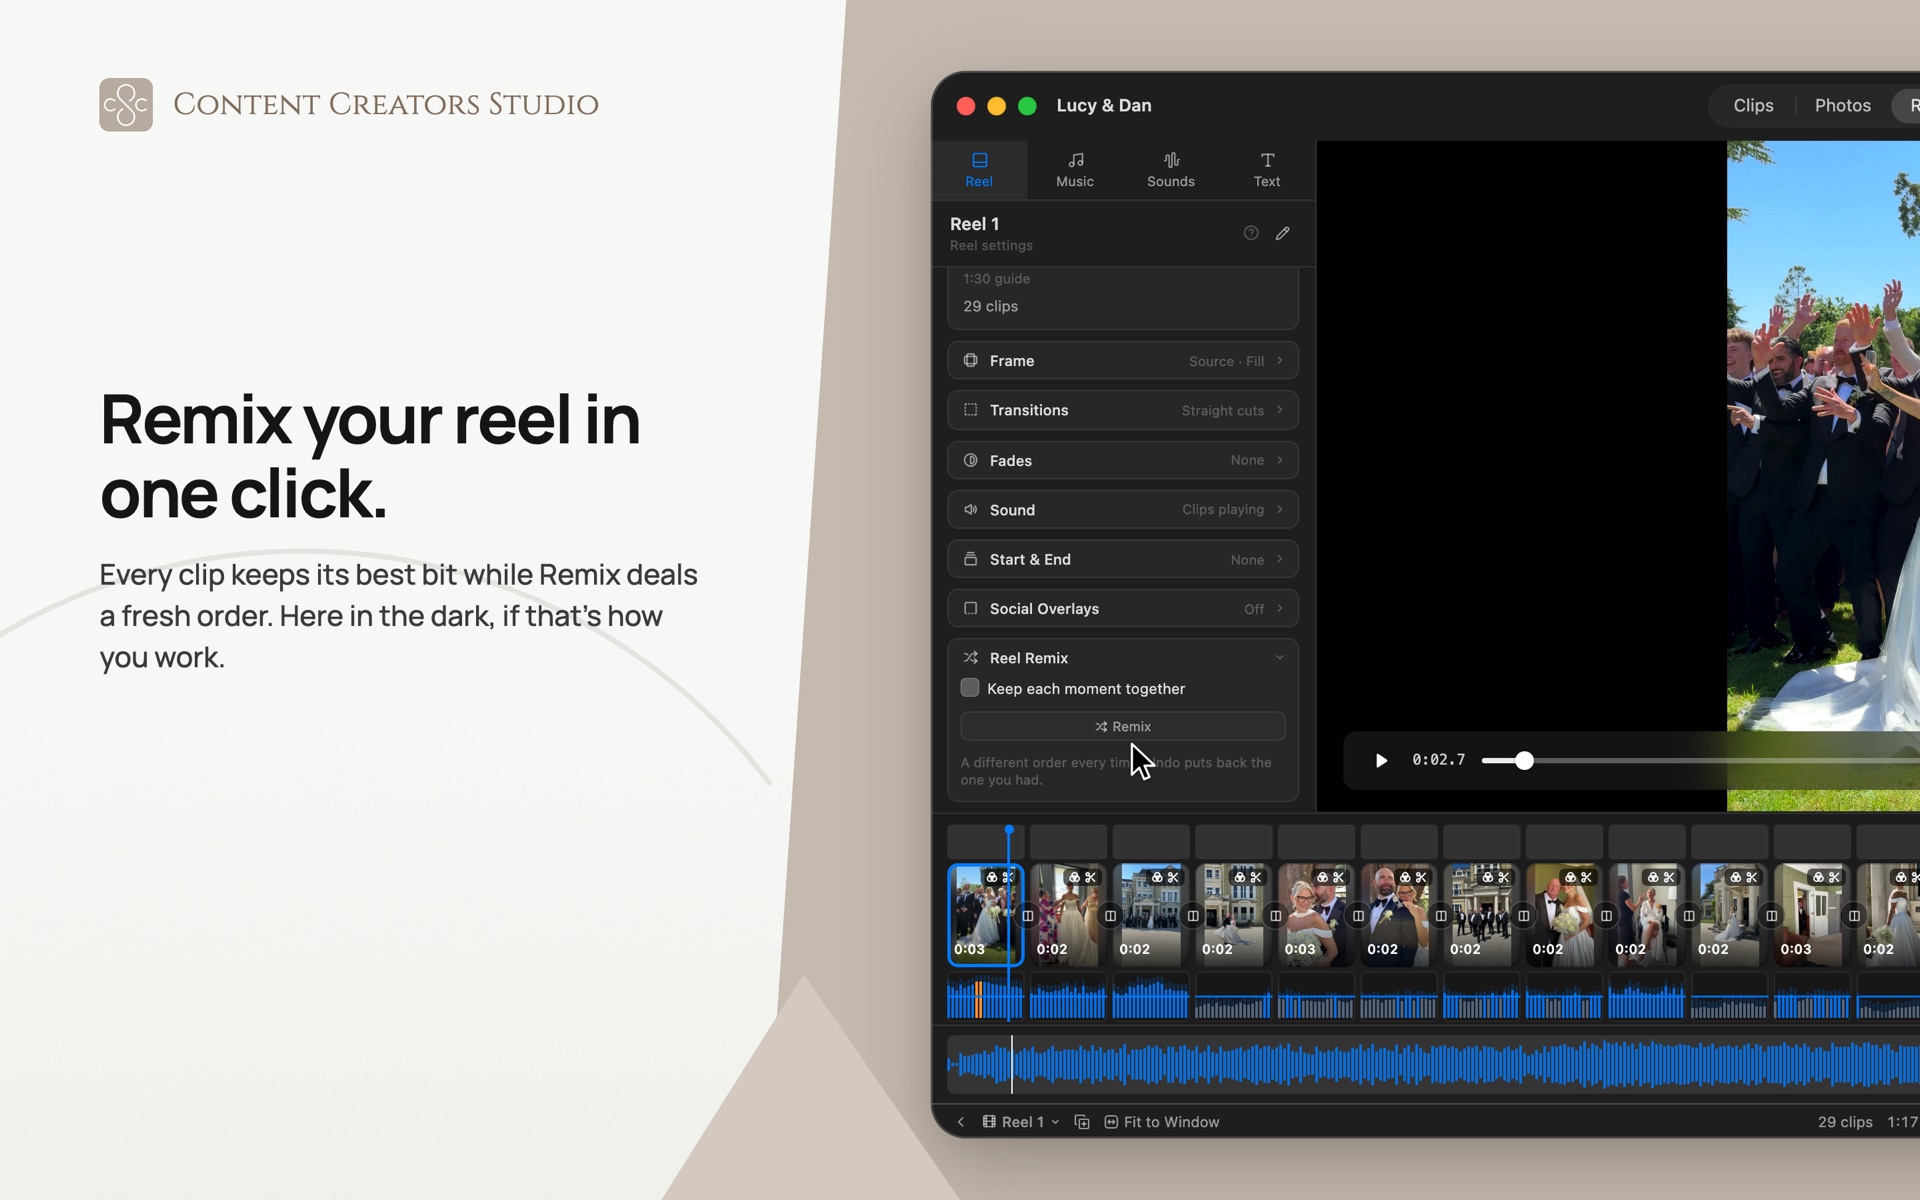This screenshot has width=1920, height=1200.
Task: Open color filters on the bridesmaids clip
Action: point(1074,877)
